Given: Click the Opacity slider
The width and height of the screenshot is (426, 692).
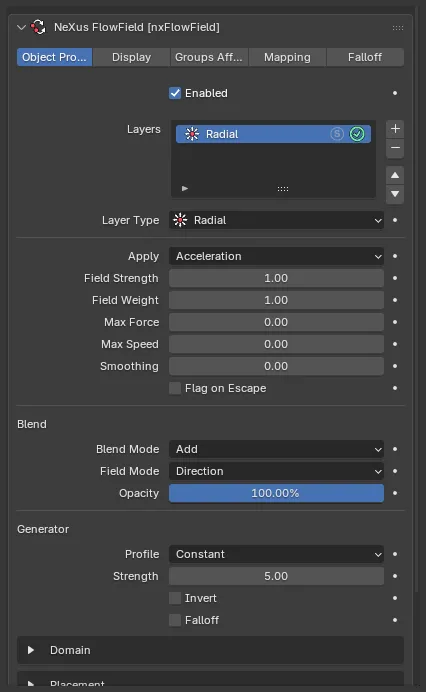Looking at the screenshot, I should [276, 493].
